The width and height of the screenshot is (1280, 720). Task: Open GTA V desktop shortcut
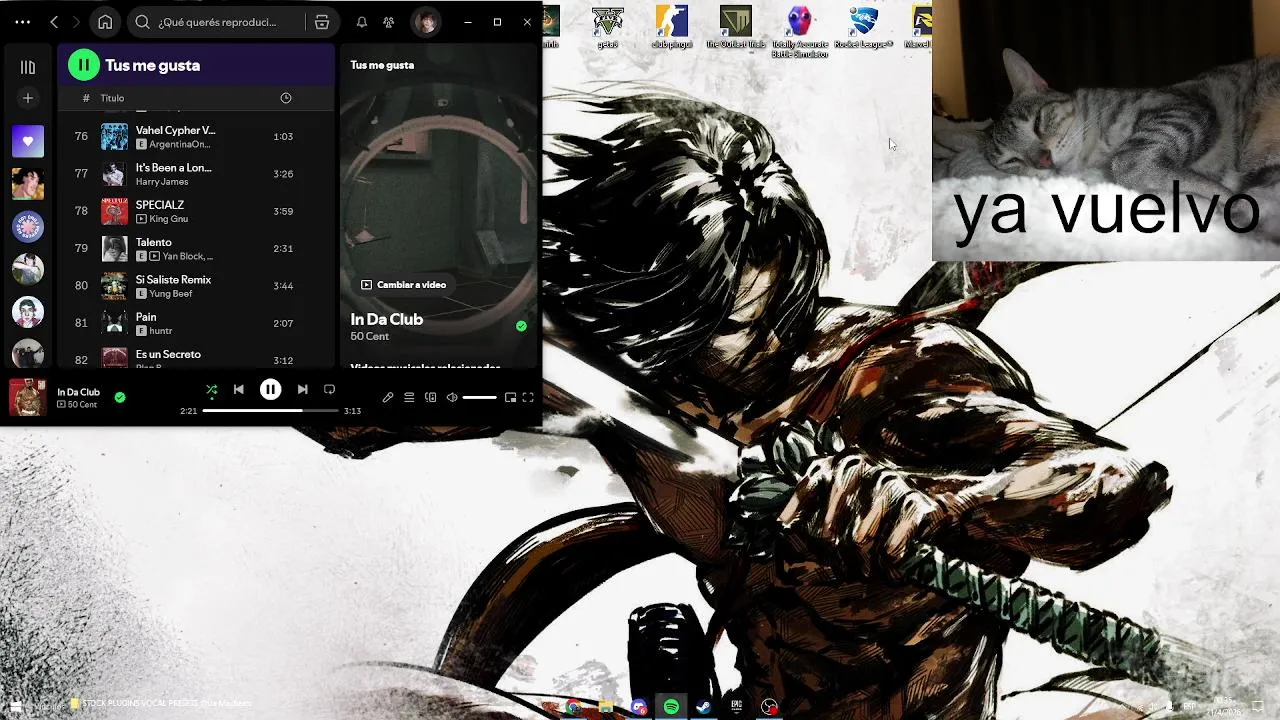(607, 27)
